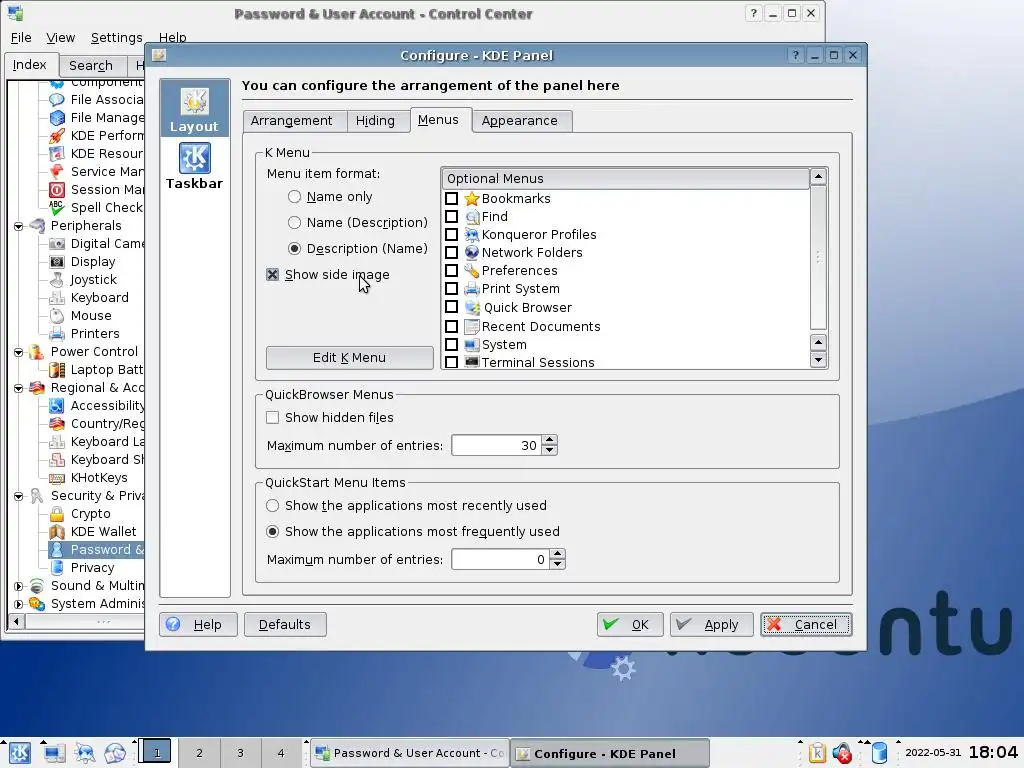Check the Find optional menu

point(451,216)
